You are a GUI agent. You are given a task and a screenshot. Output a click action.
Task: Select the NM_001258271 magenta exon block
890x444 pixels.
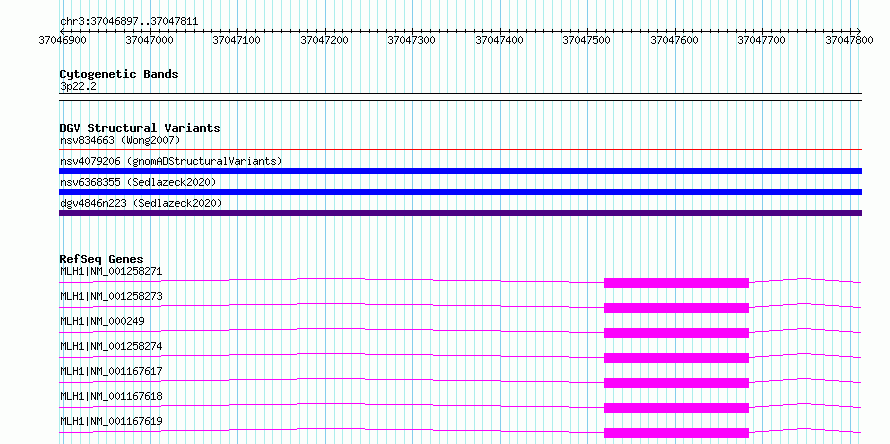tap(677, 283)
